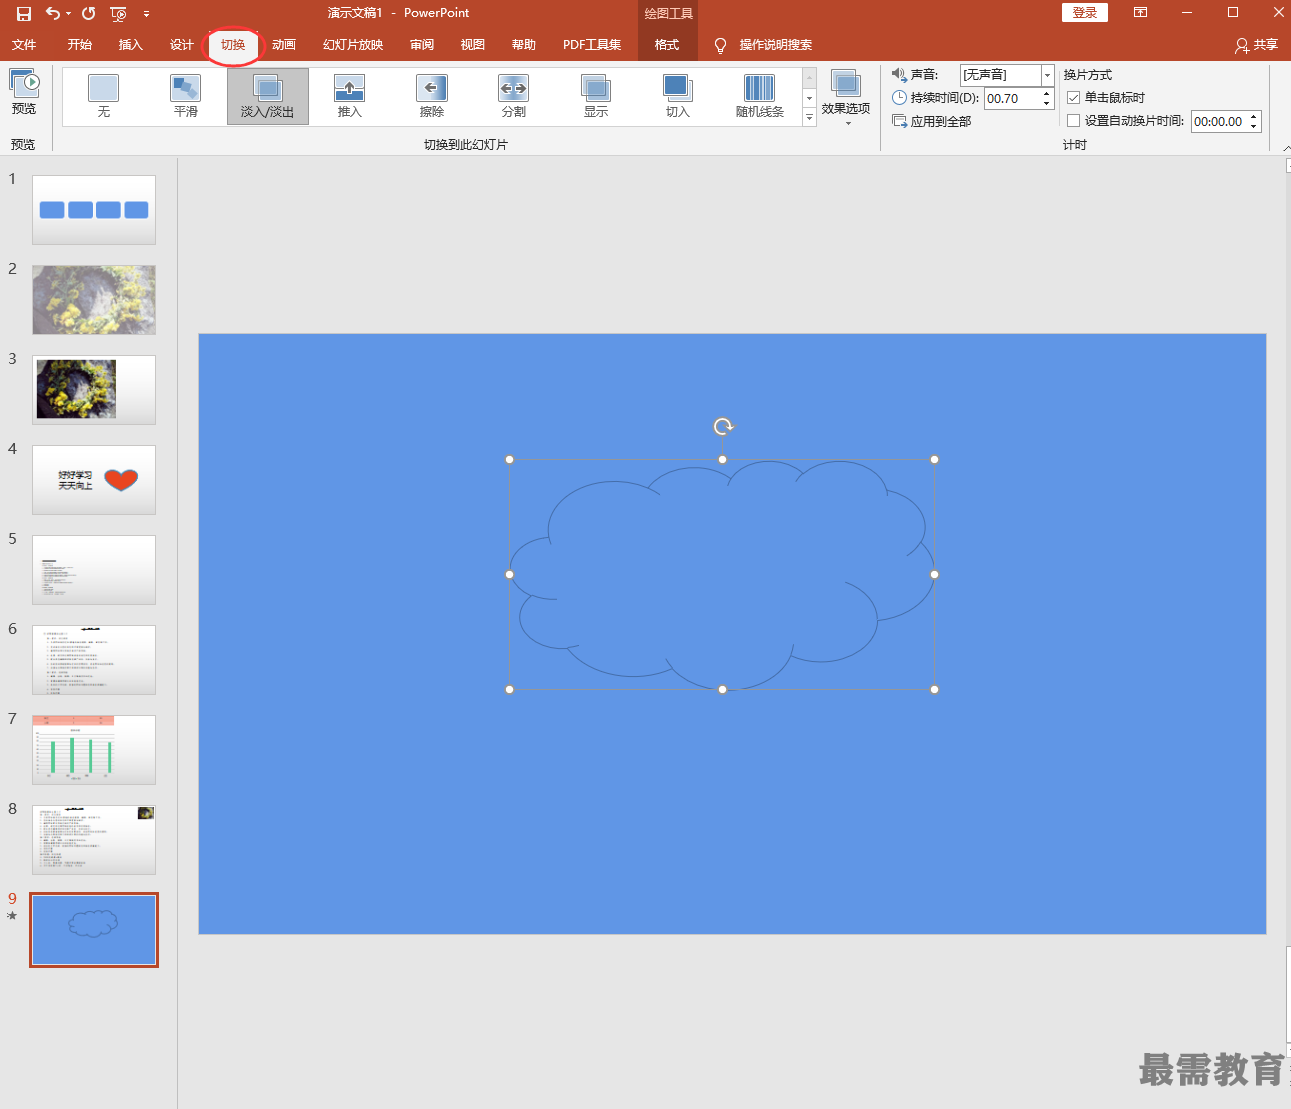
Task: Select the 随机线条 random bars transition
Action: (x=760, y=96)
